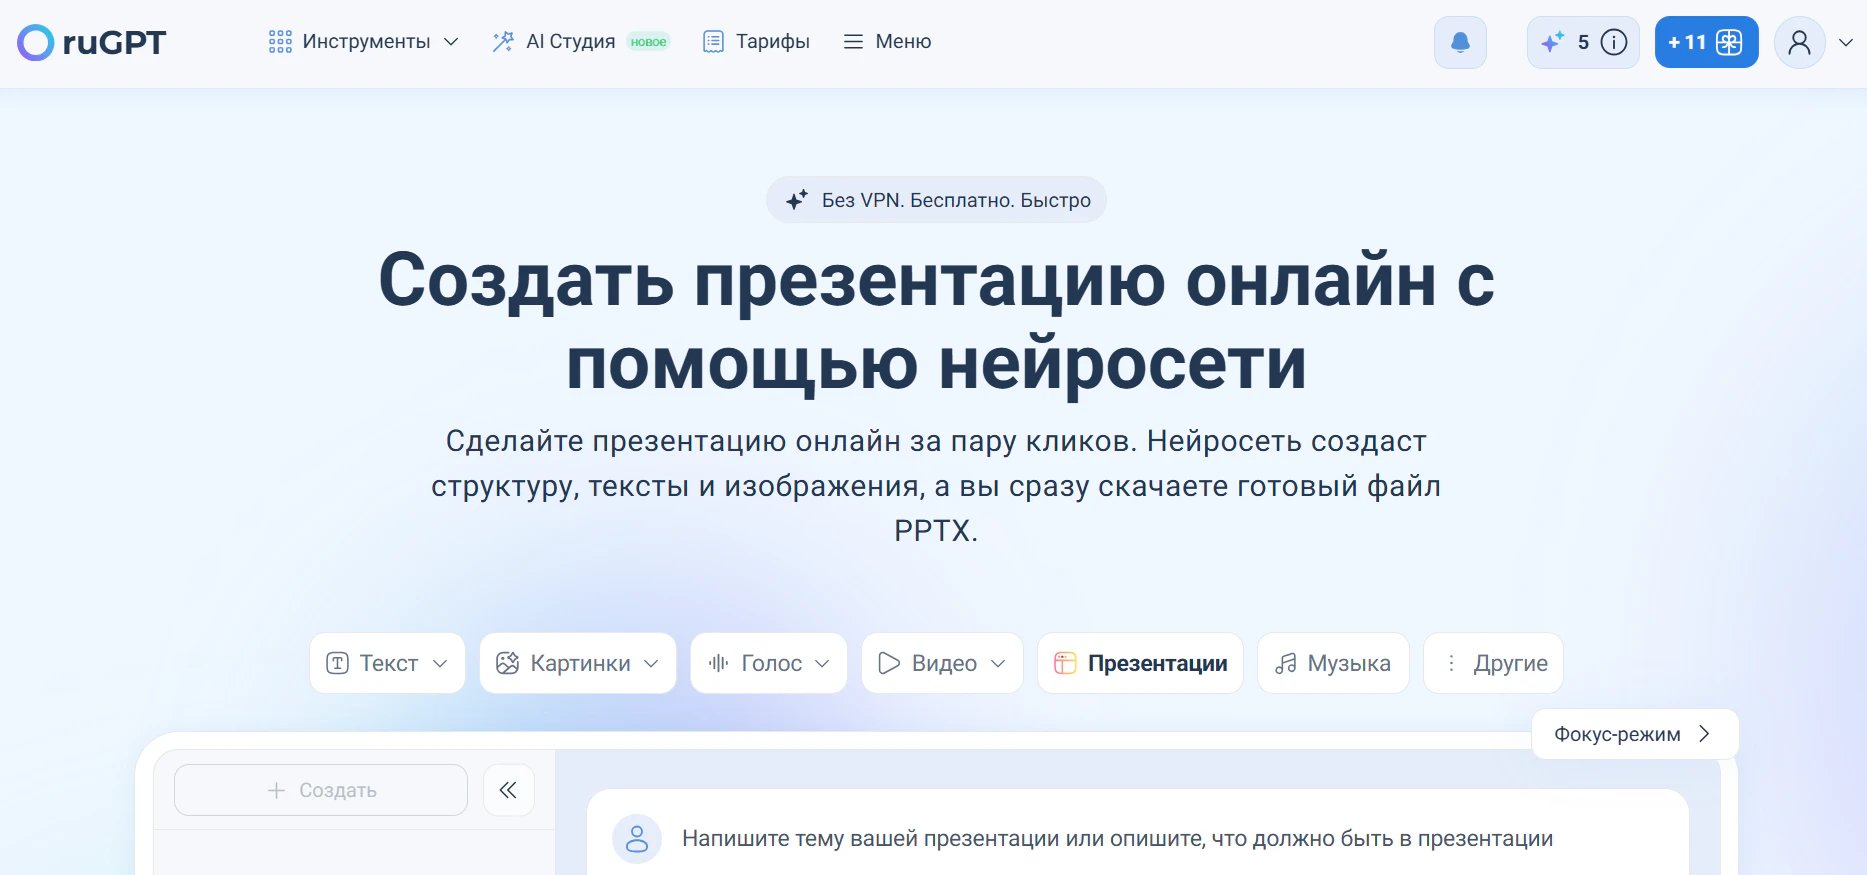The height and width of the screenshot is (875, 1867).
Task: Expand the Текст category dropdown
Action: pyautogui.click(x=387, y=663)
